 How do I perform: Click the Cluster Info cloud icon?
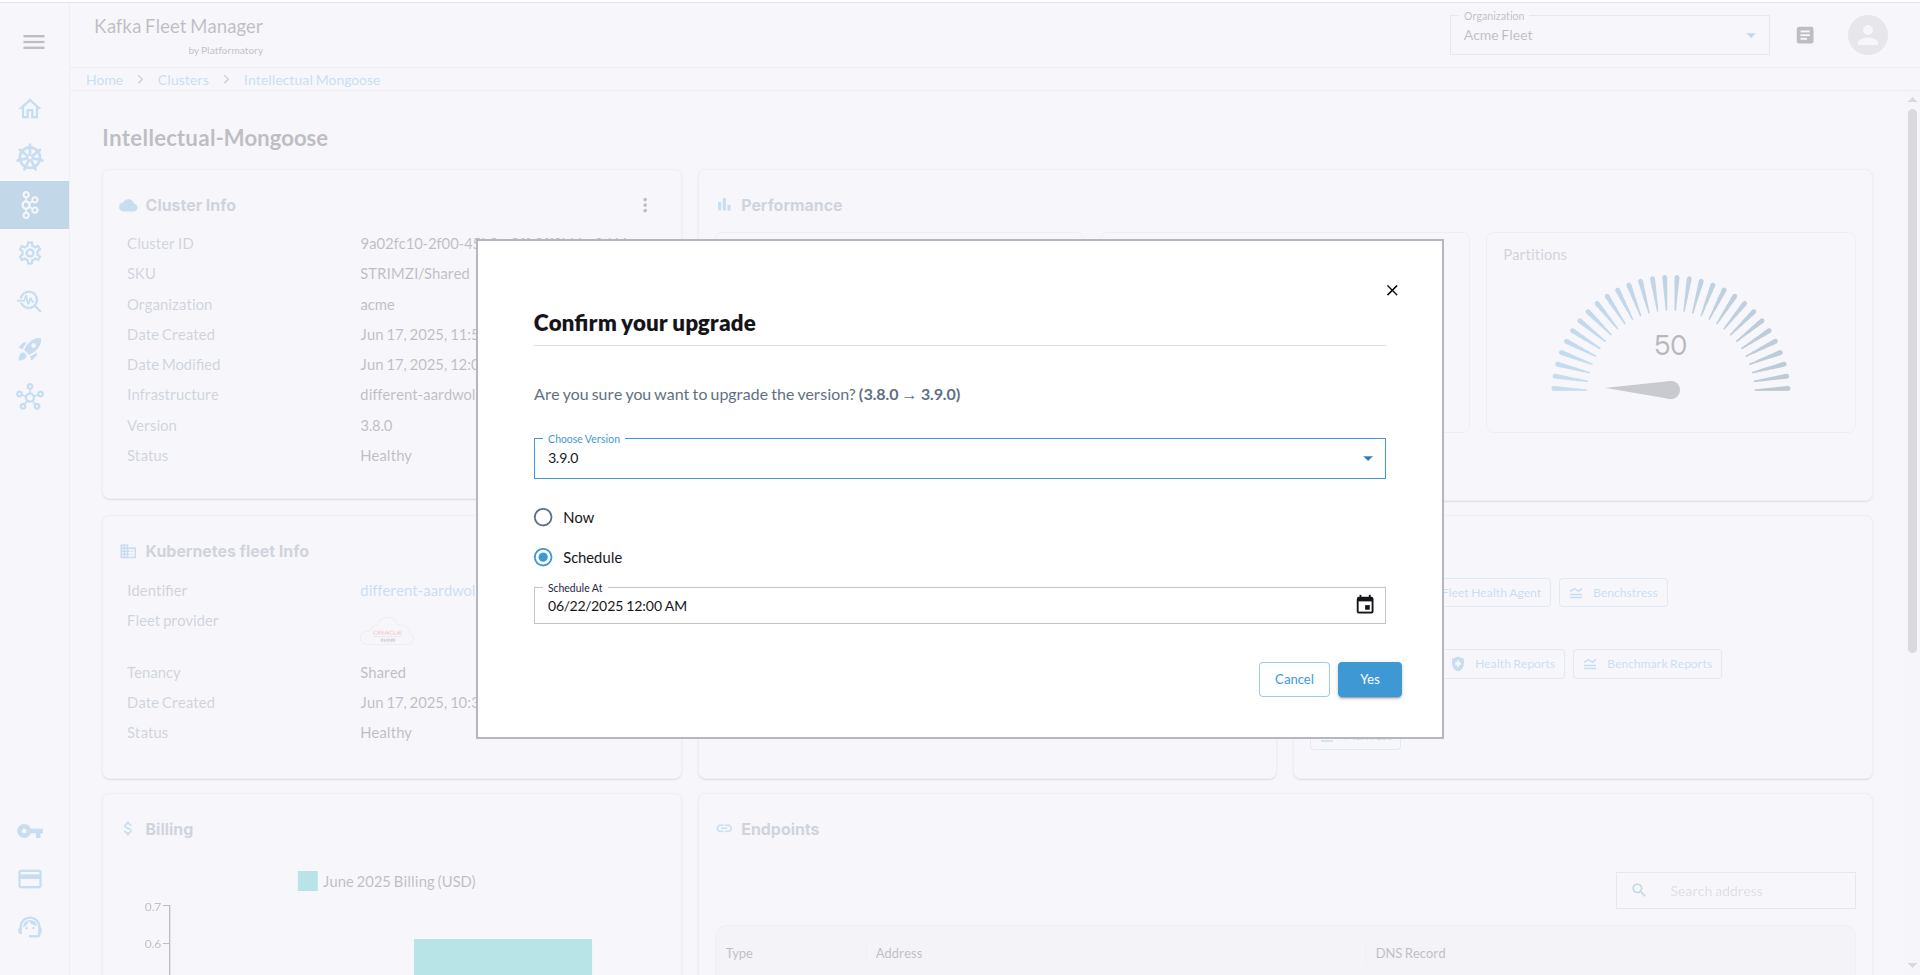coord(128,205)
